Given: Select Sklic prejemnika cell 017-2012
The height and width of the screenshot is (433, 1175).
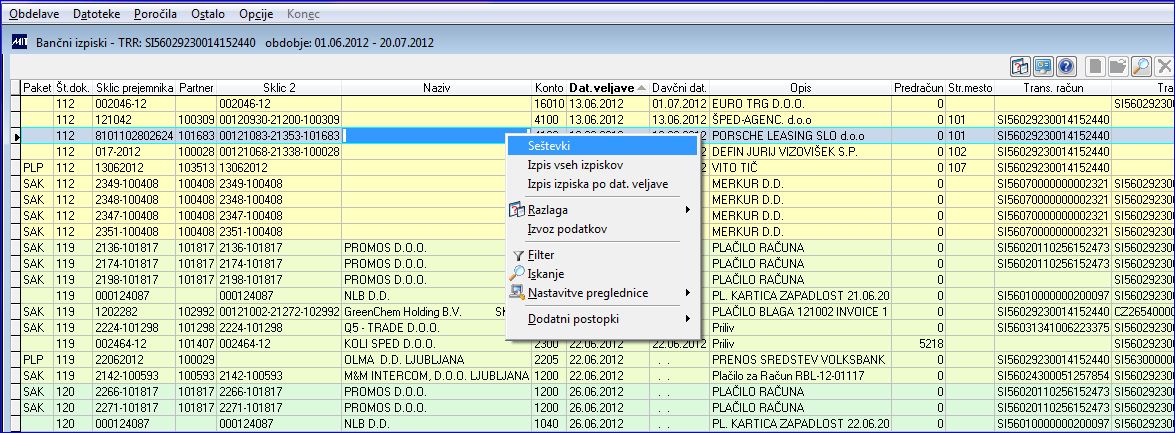Looking at the screenshot, I should pos(134,151).
